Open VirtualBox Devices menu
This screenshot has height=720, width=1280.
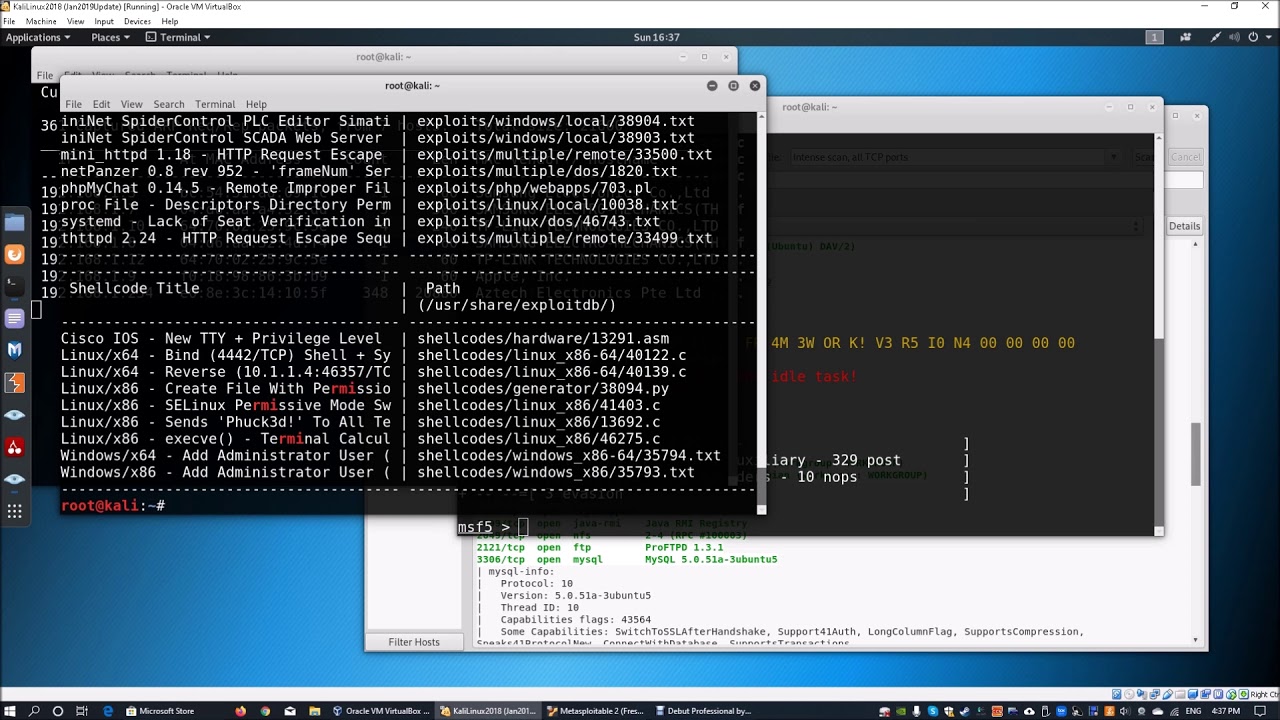(137, 21)
